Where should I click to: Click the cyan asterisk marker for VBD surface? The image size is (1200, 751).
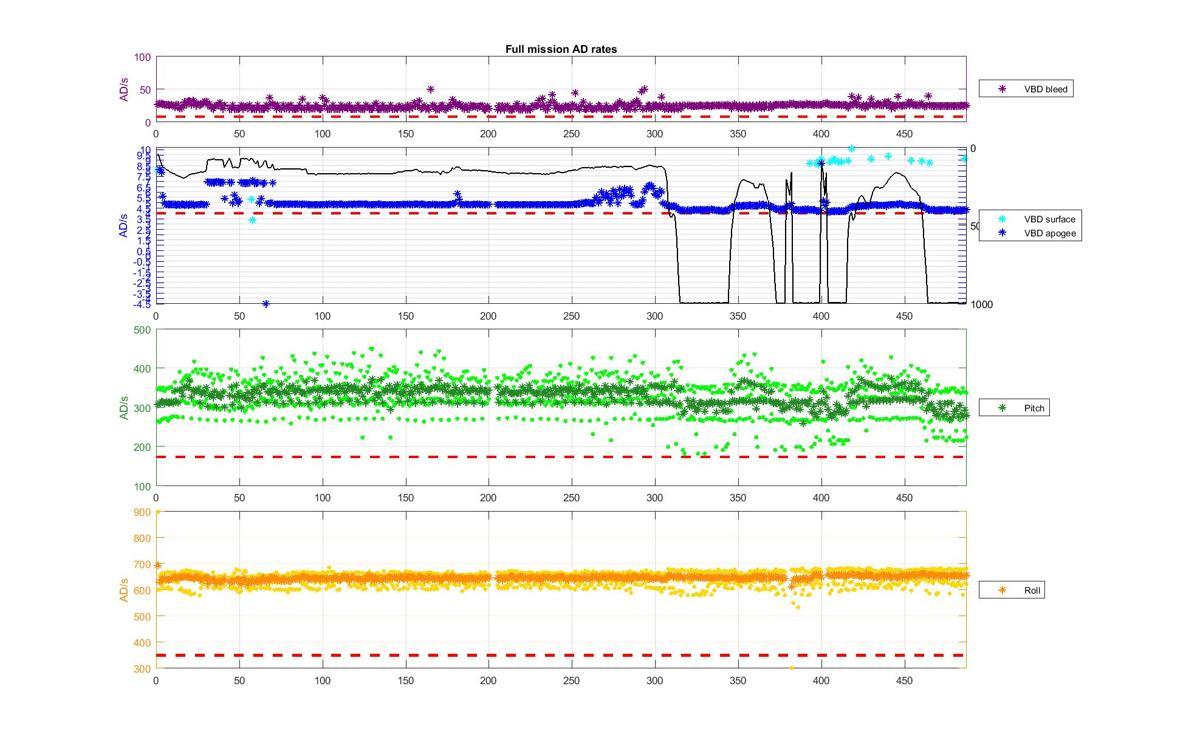pos(1002,218)
